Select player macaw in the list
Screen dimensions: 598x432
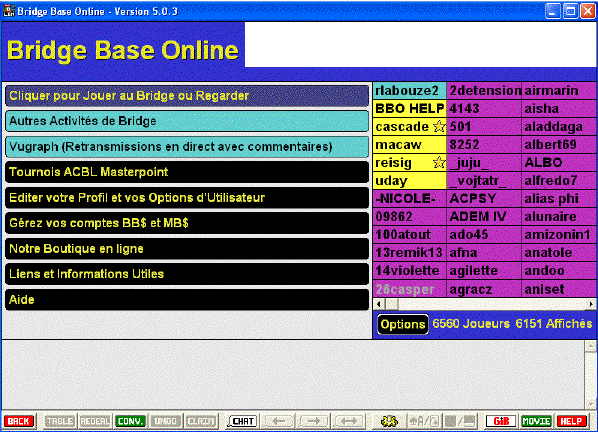click(x=410, y=145)
